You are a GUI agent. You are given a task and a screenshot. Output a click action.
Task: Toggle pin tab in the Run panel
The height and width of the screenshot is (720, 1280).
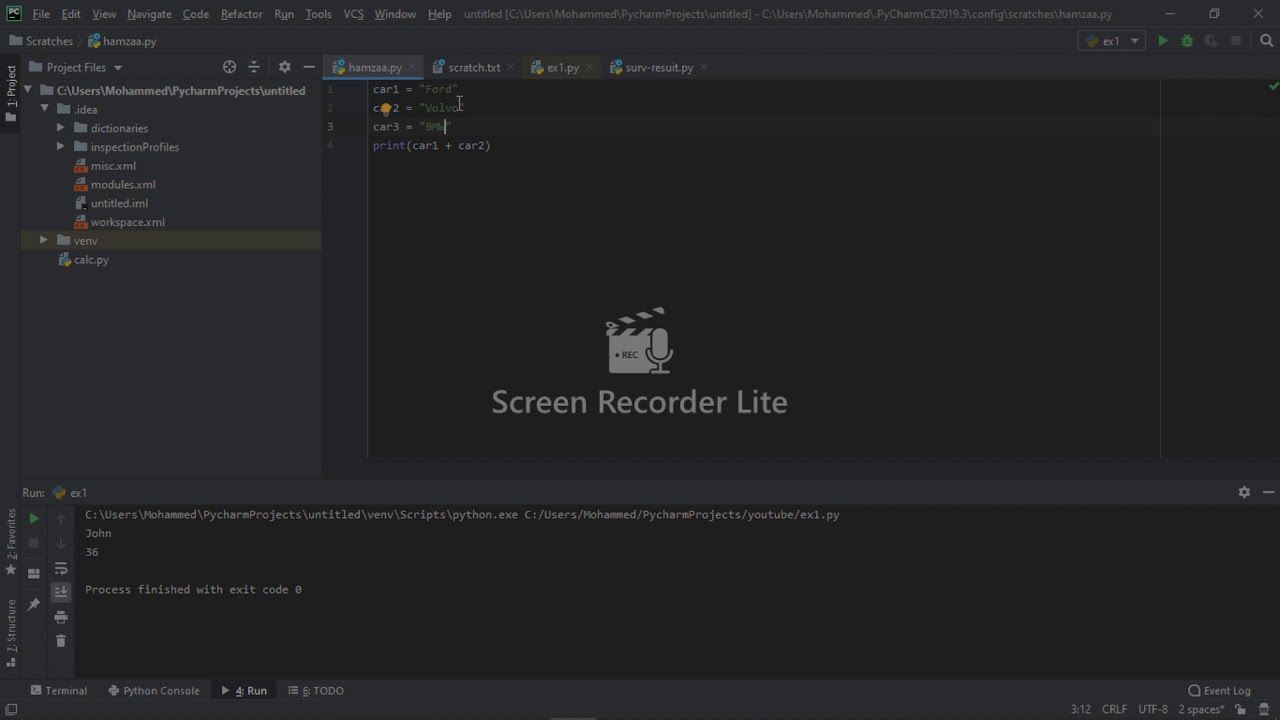coord(33,604)
